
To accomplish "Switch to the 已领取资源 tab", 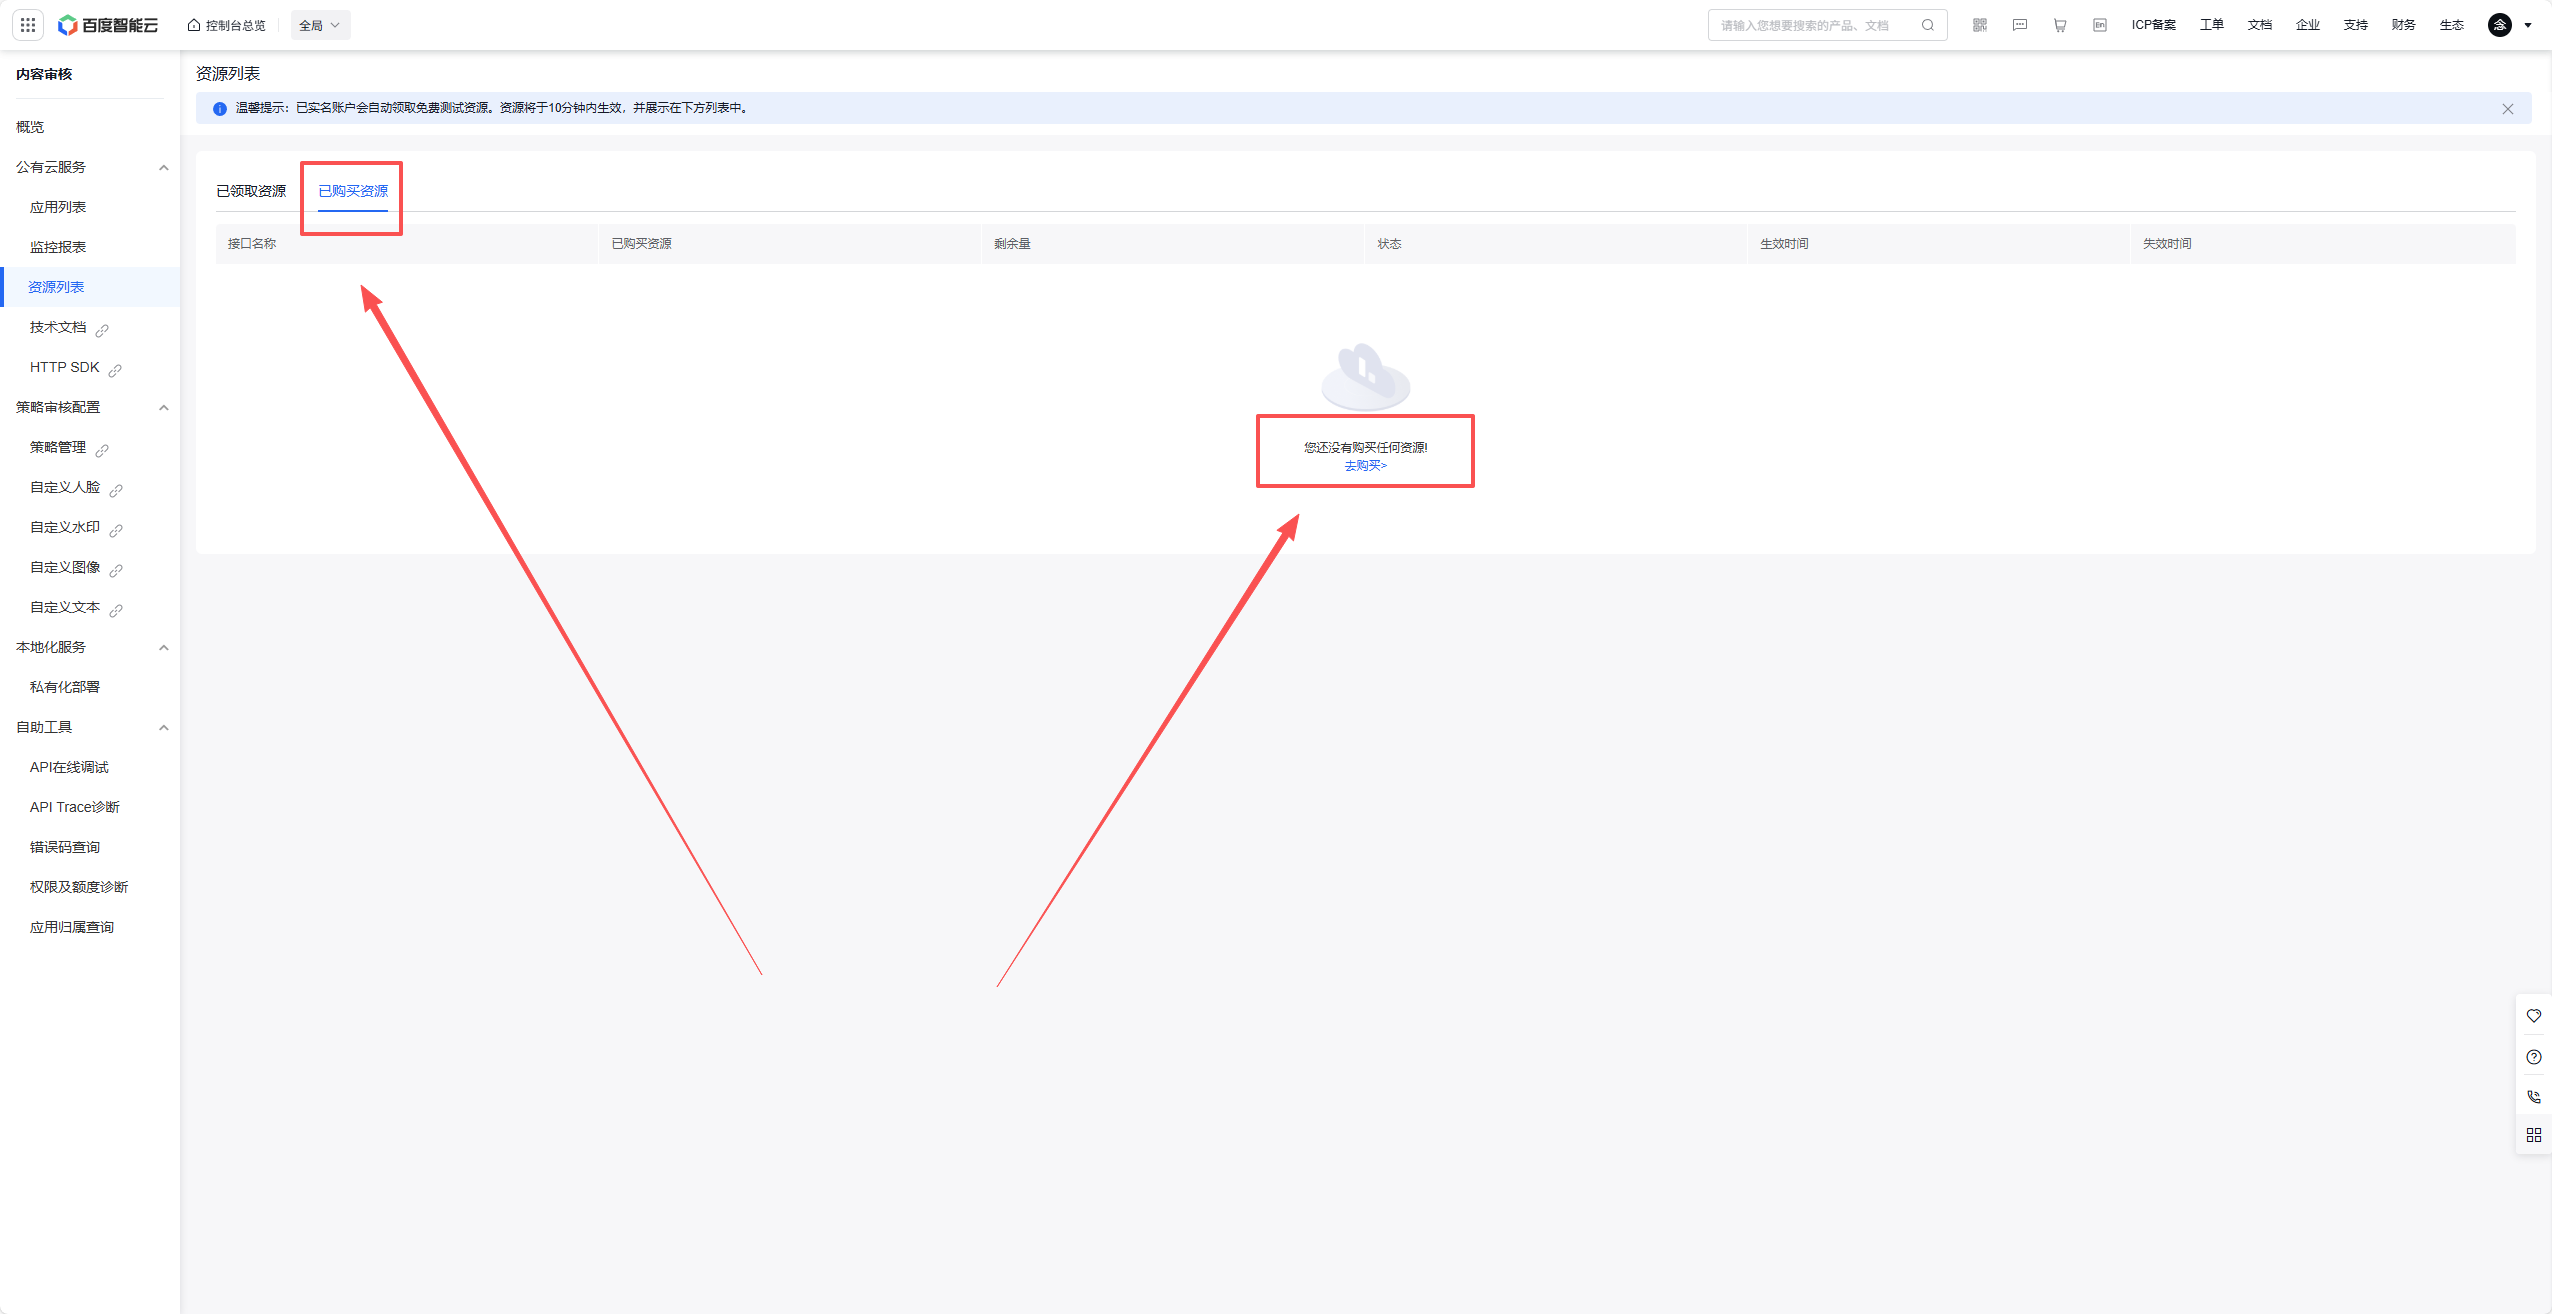I will (x=251, y=191).
